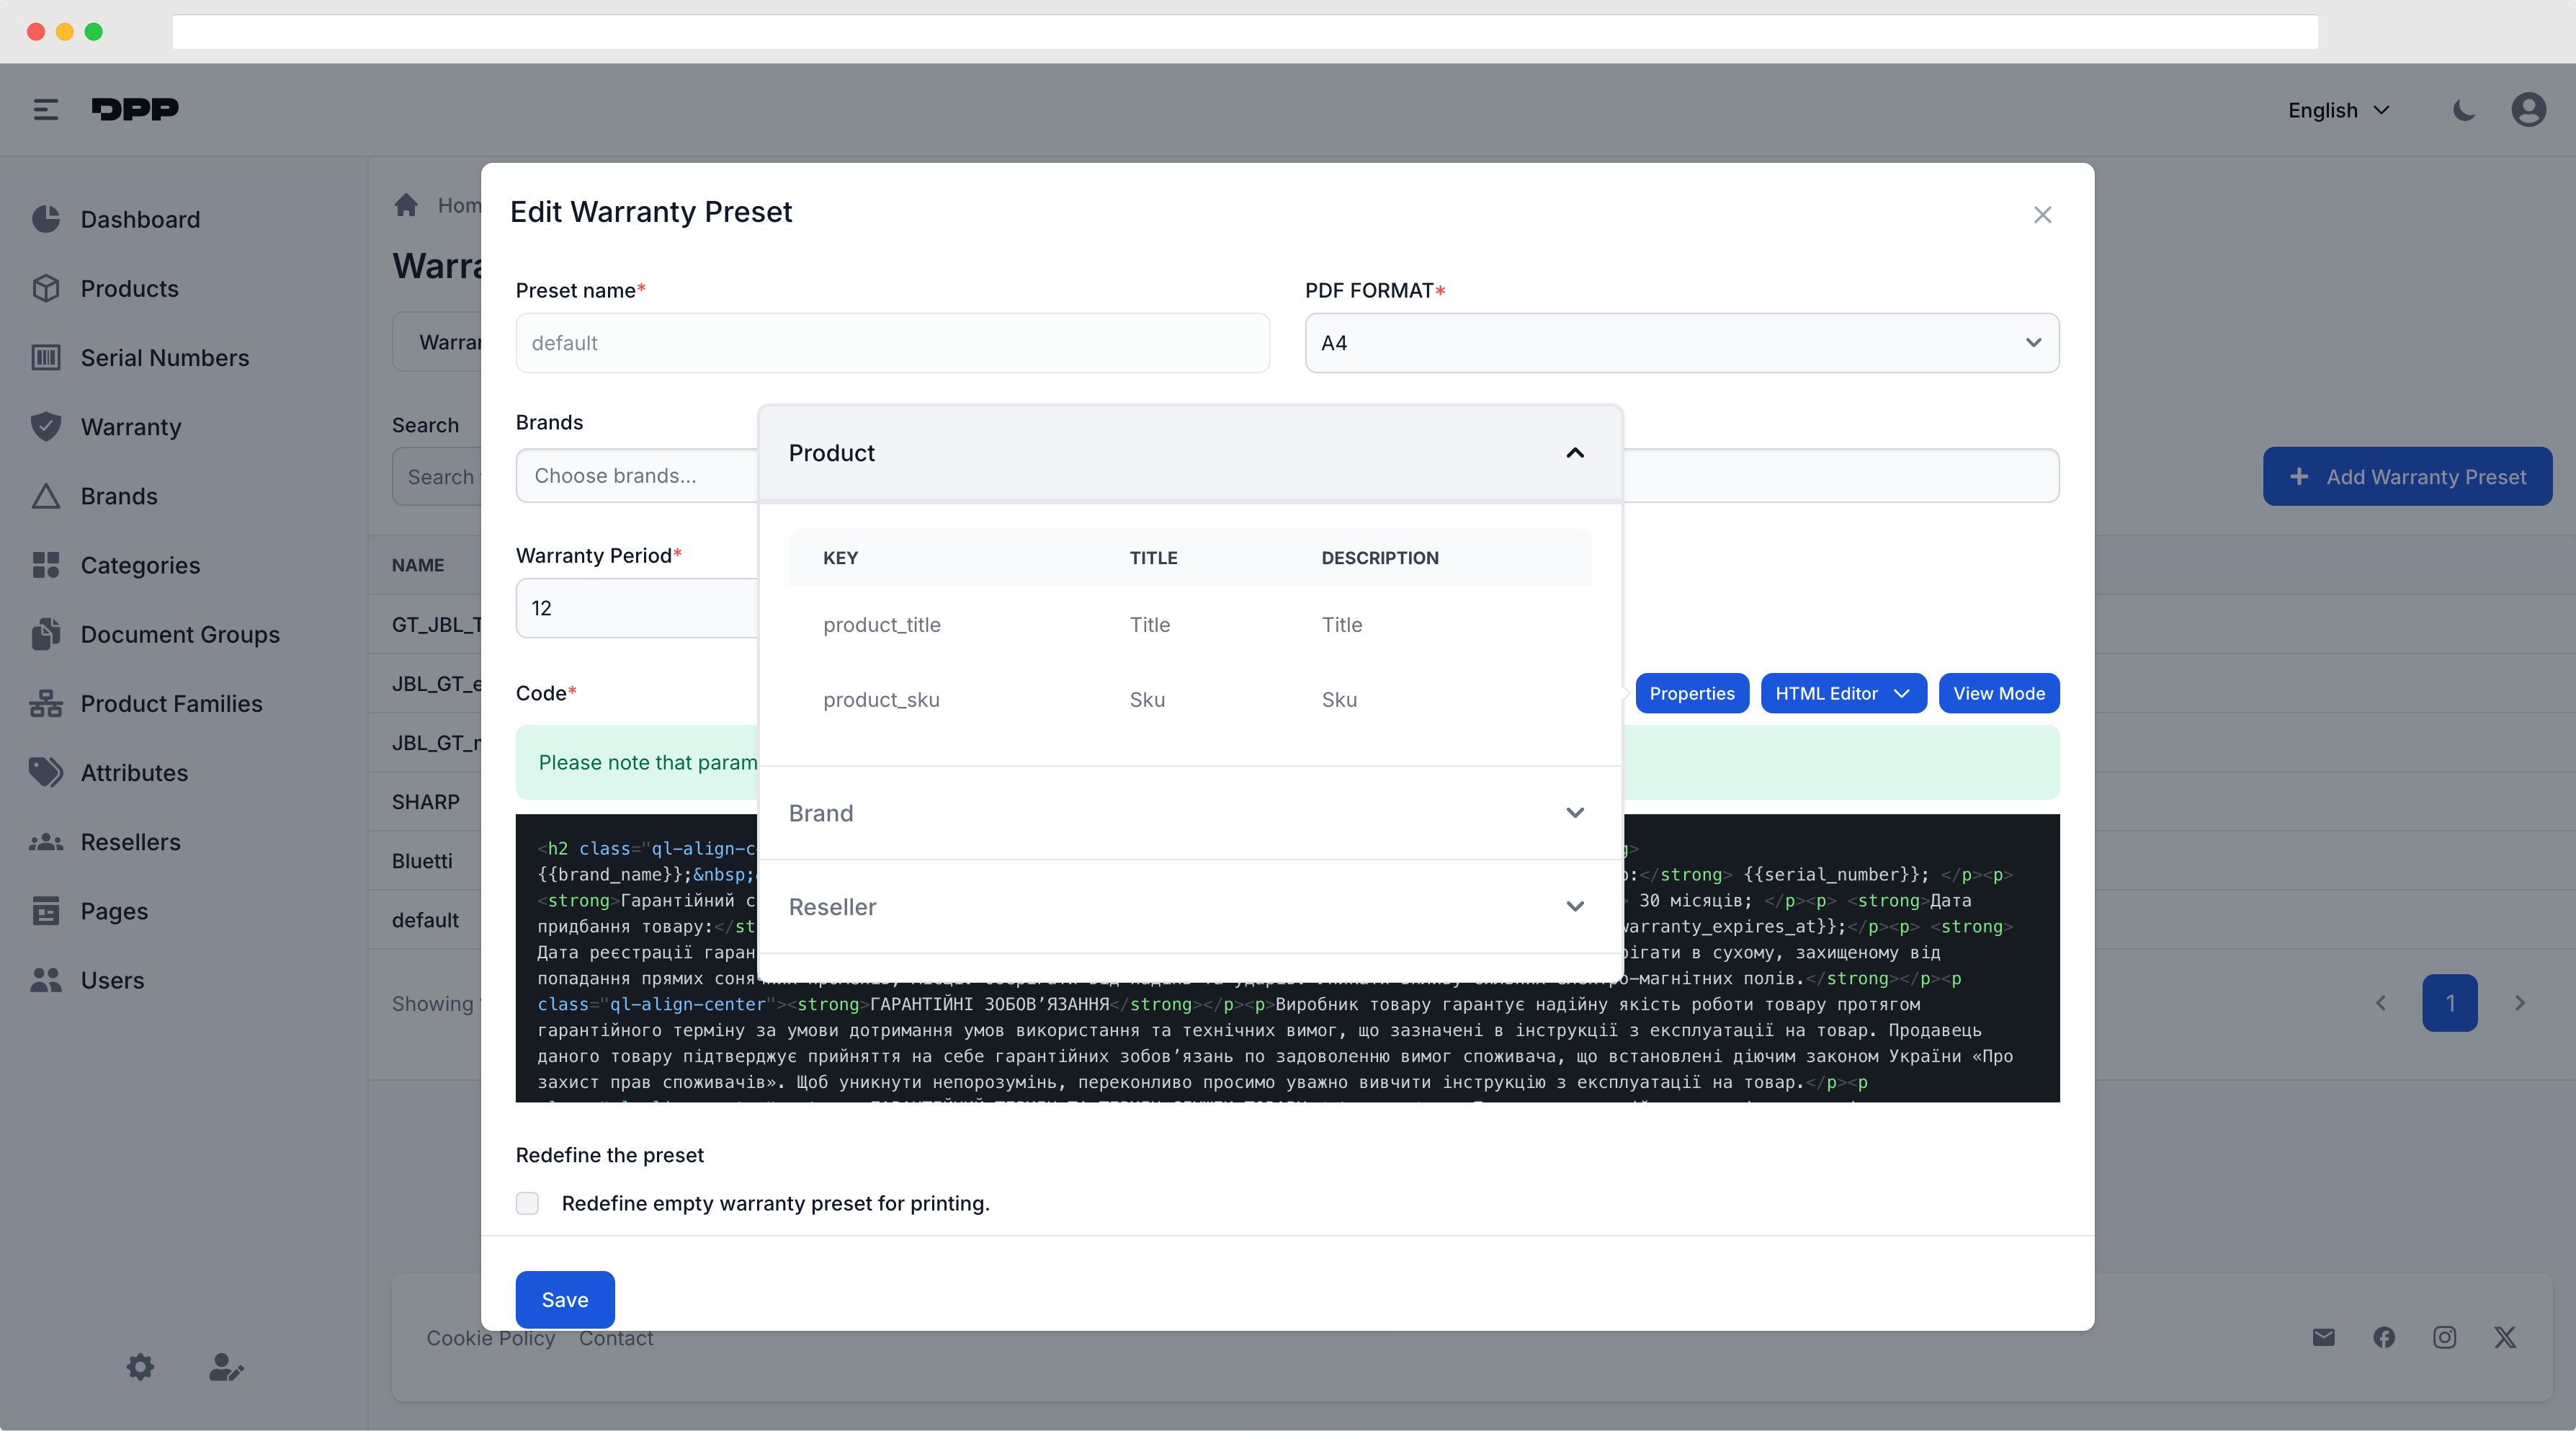Open Product Families hierarchy icon

click(x=46, y=703)
